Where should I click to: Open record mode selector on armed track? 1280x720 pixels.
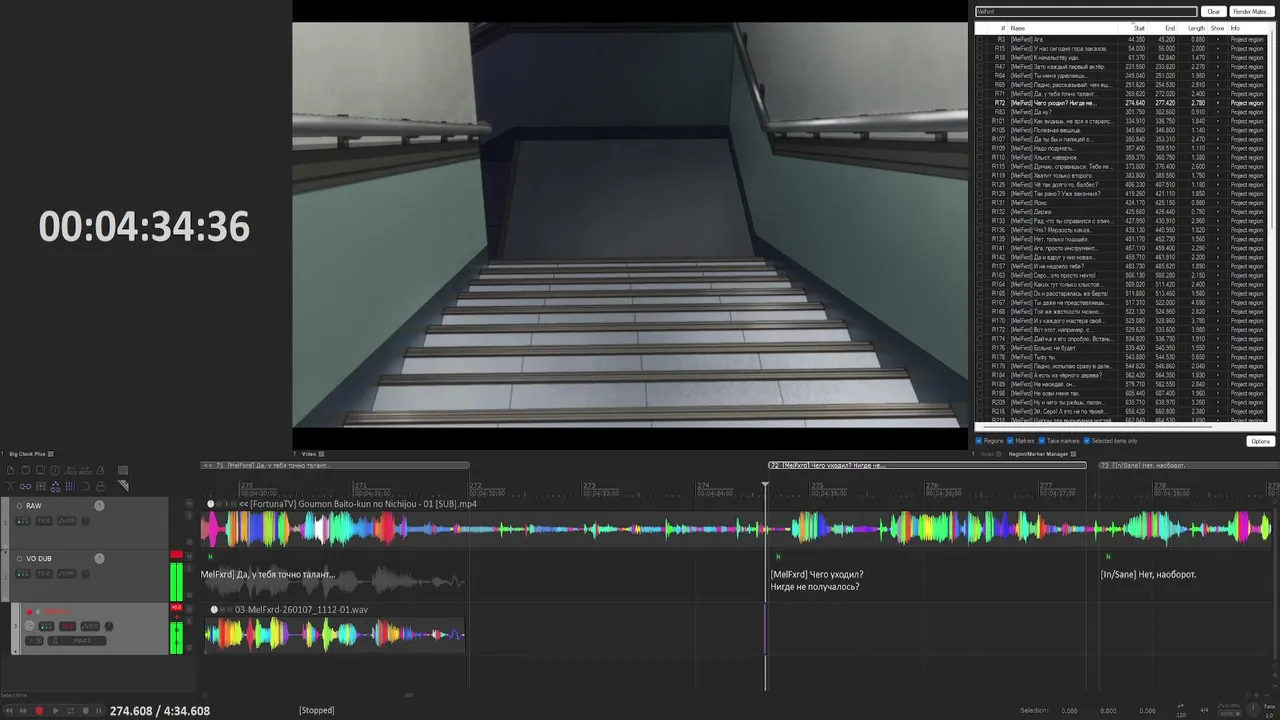point(34,640)
